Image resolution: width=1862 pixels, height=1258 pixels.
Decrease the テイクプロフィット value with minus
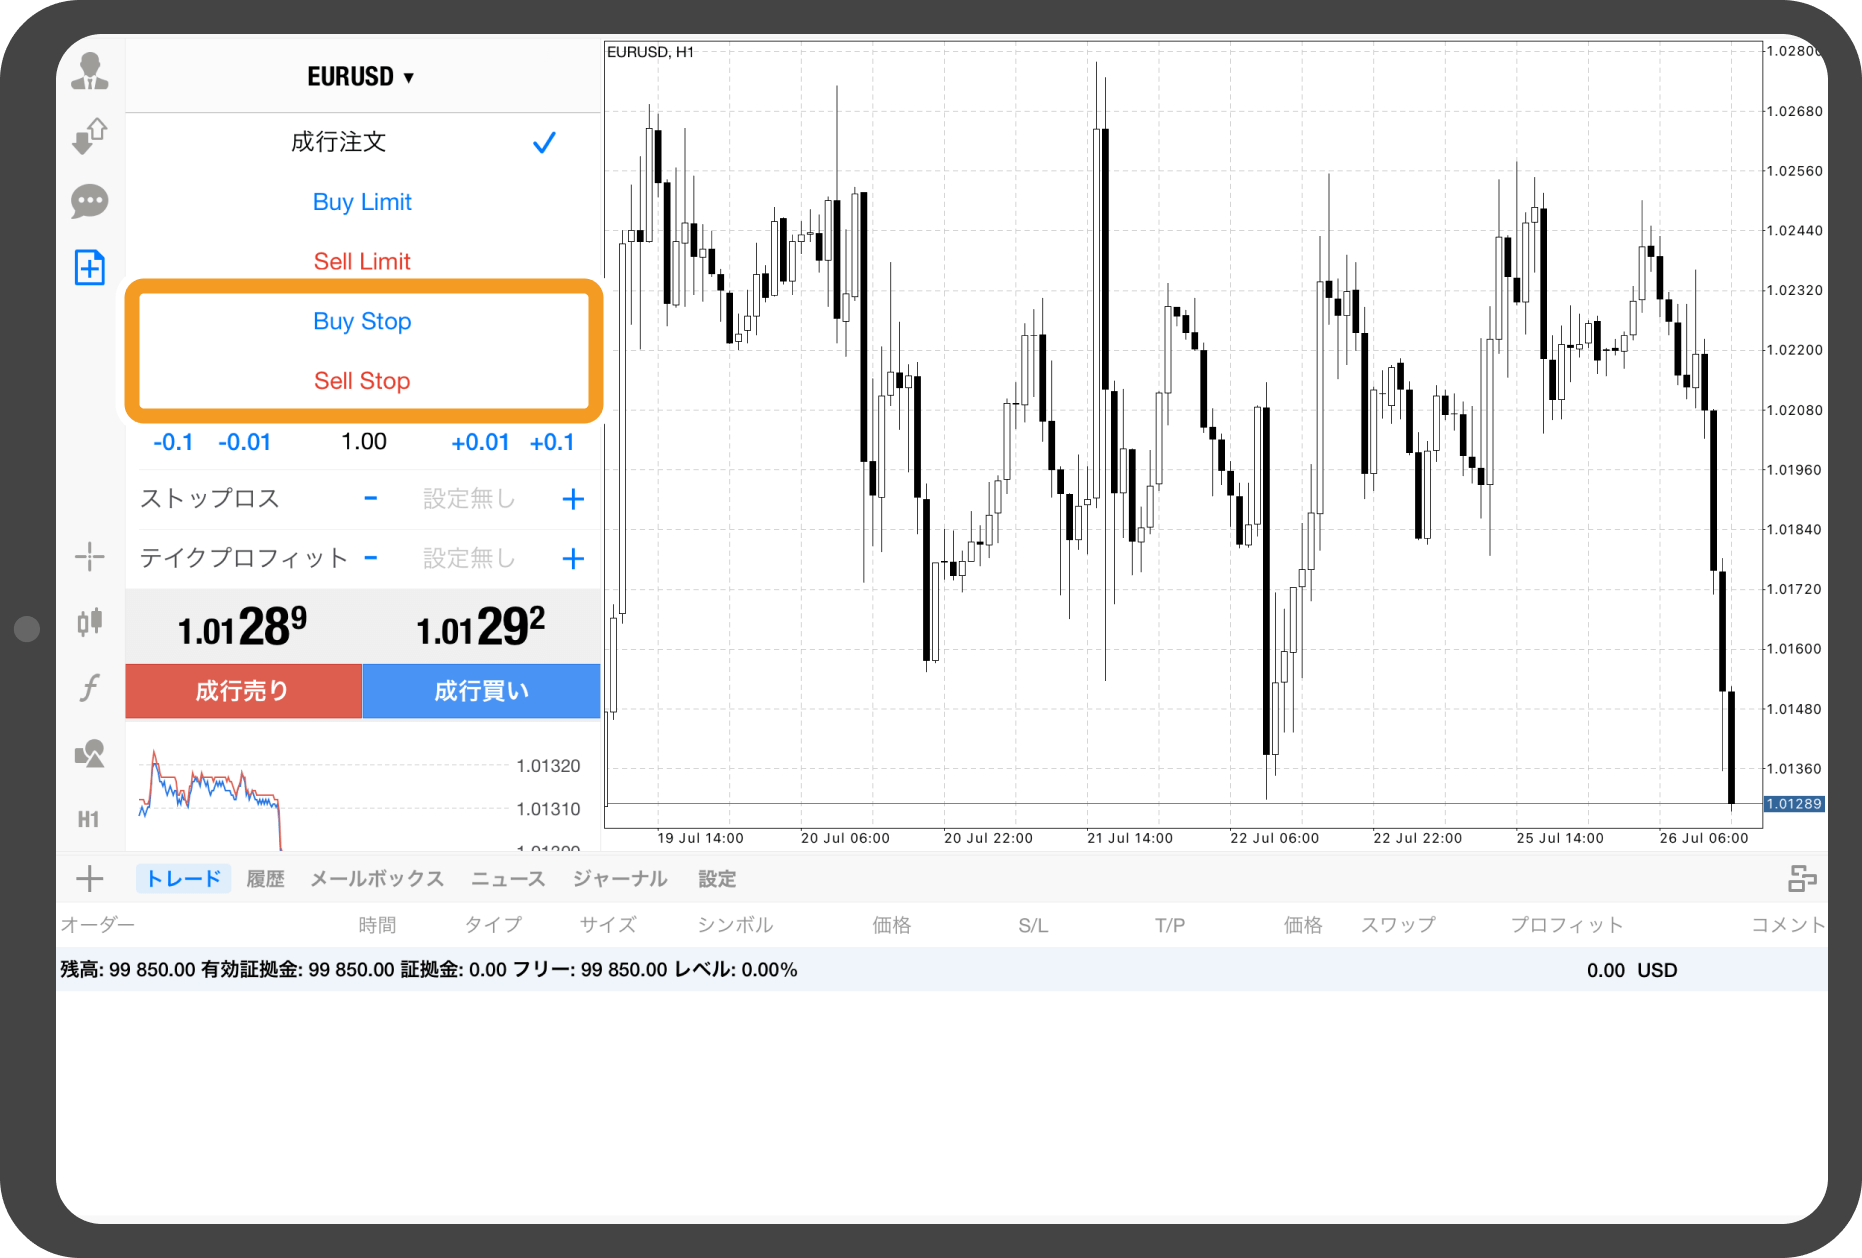[x=371, y=557]
